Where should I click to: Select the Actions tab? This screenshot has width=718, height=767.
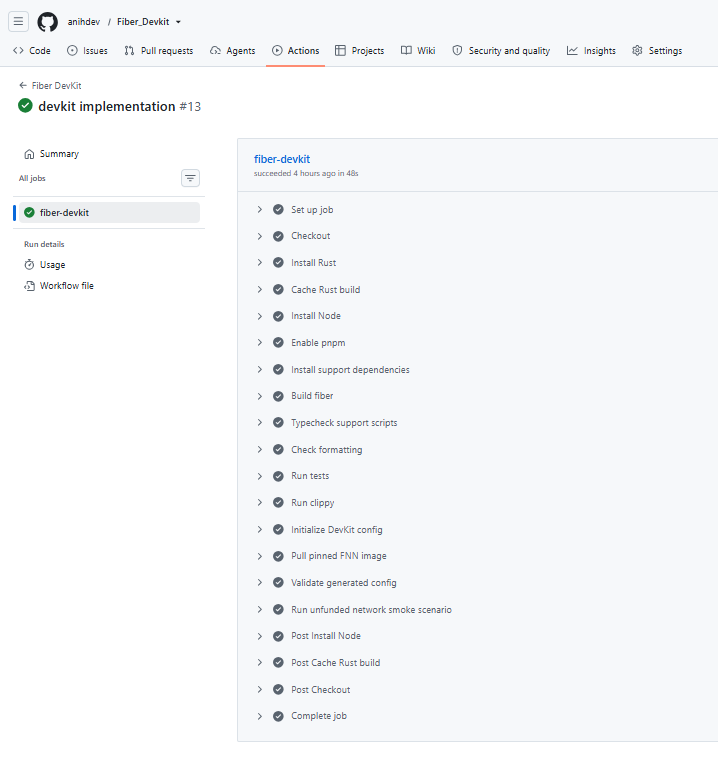pos(295,50)
